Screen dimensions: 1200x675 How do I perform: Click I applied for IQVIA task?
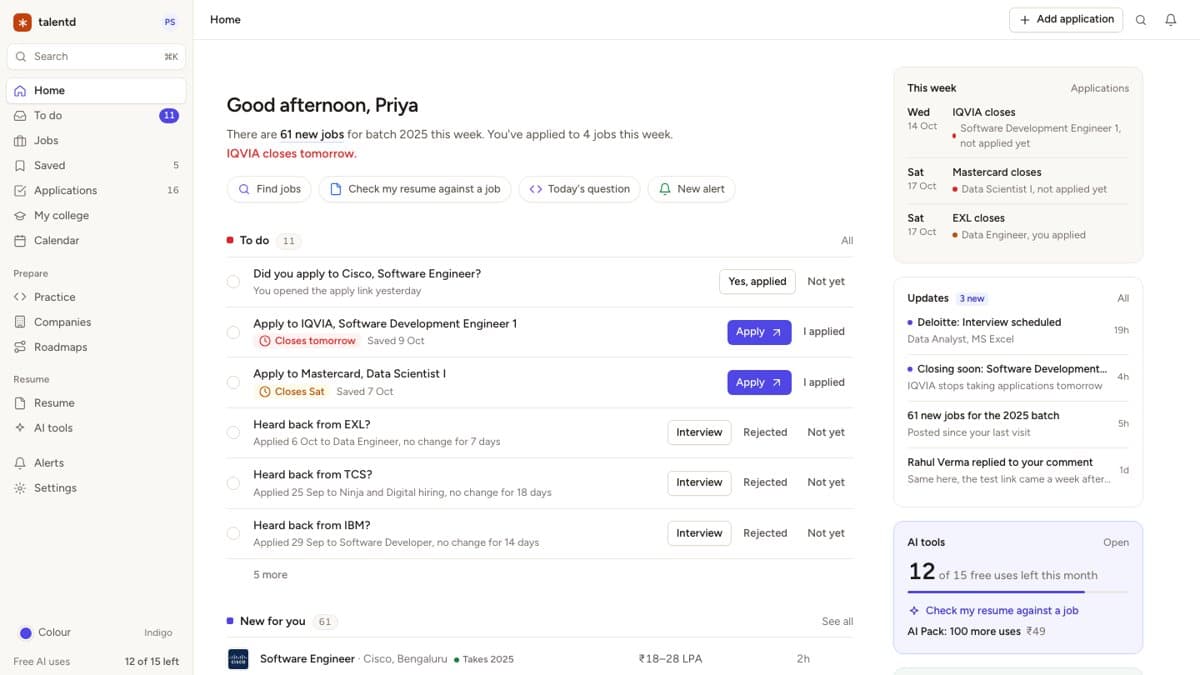click(824, 332)
